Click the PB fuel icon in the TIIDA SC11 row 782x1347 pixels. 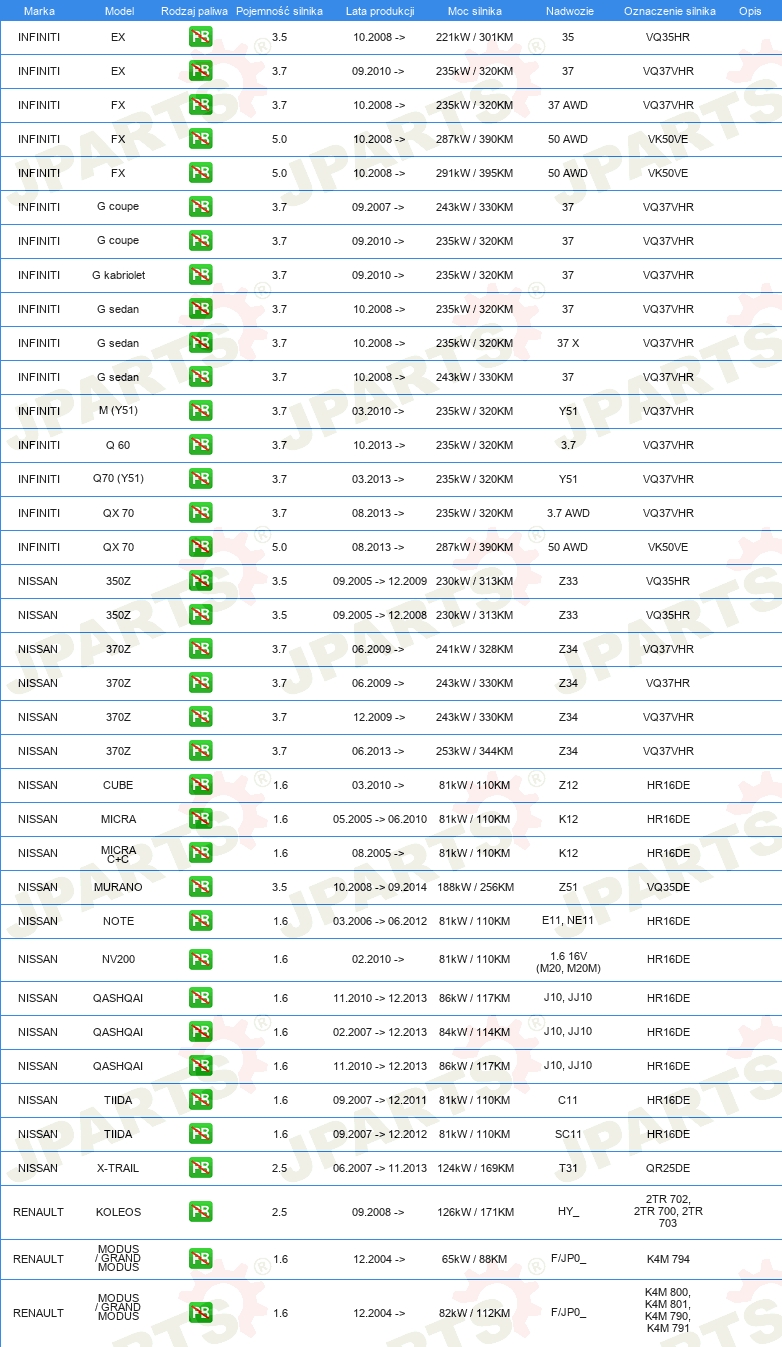[x=200, y=1134]
